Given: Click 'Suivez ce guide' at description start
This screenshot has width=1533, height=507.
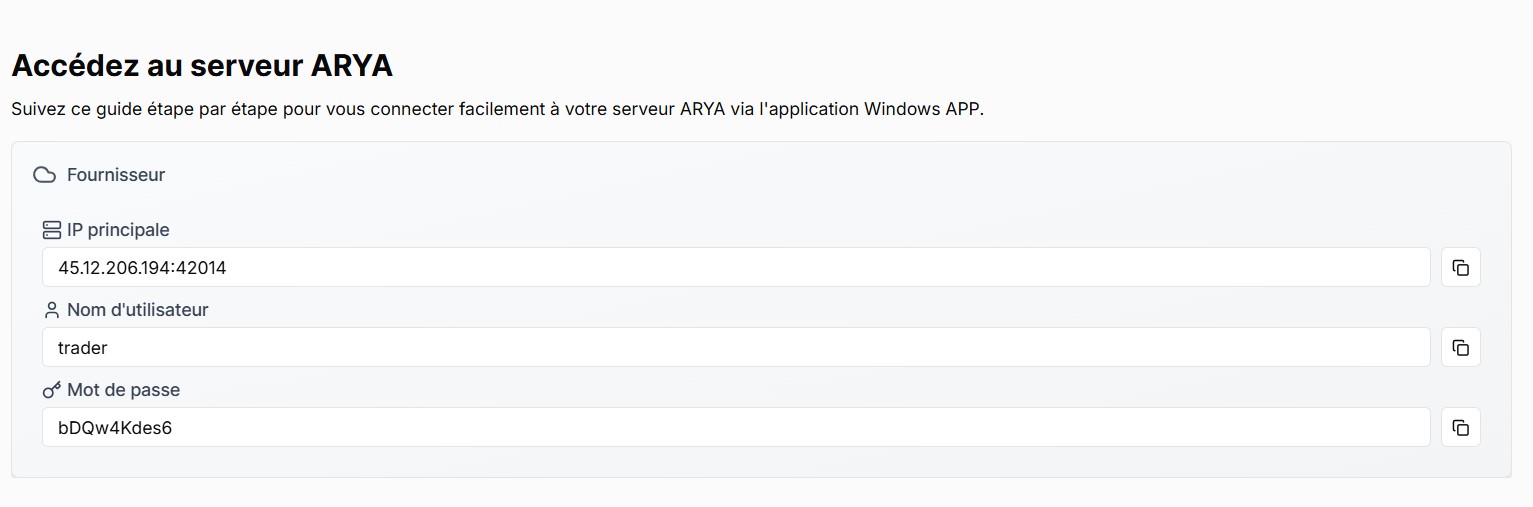Looking at the screenshot, I should [75, 109].
